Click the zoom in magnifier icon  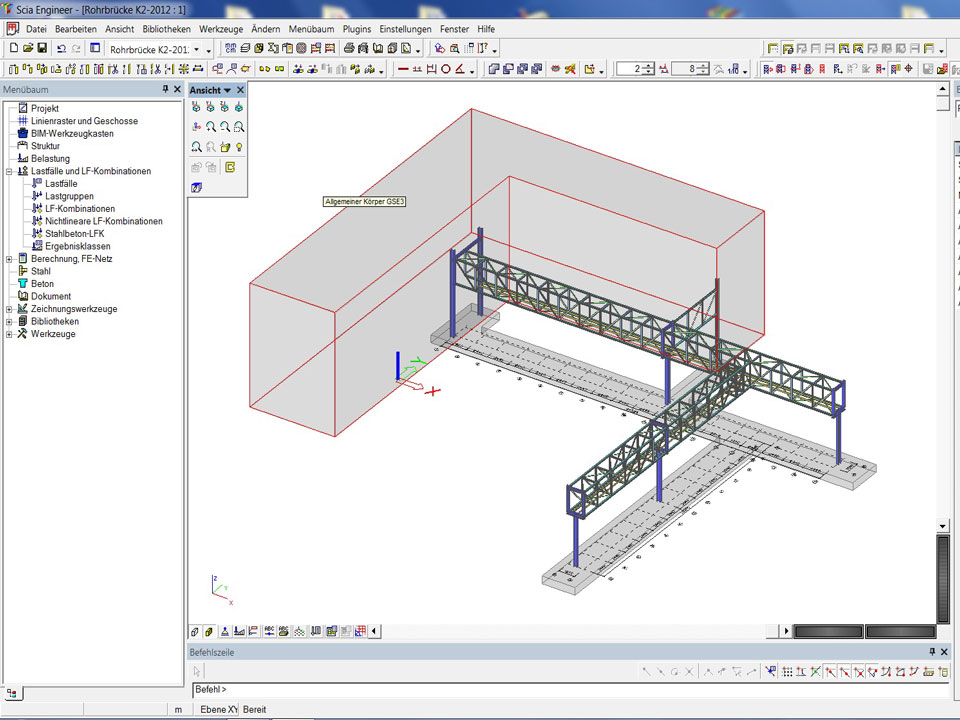tap(211, 127)
